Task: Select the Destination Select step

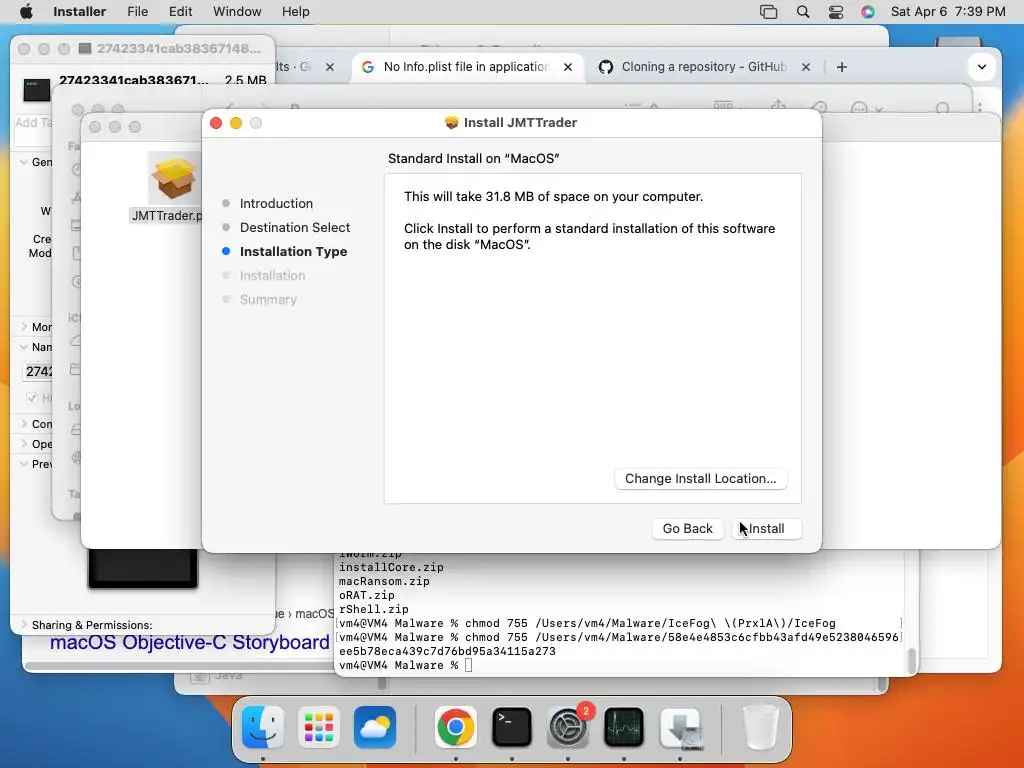Action: click(295, 227)
